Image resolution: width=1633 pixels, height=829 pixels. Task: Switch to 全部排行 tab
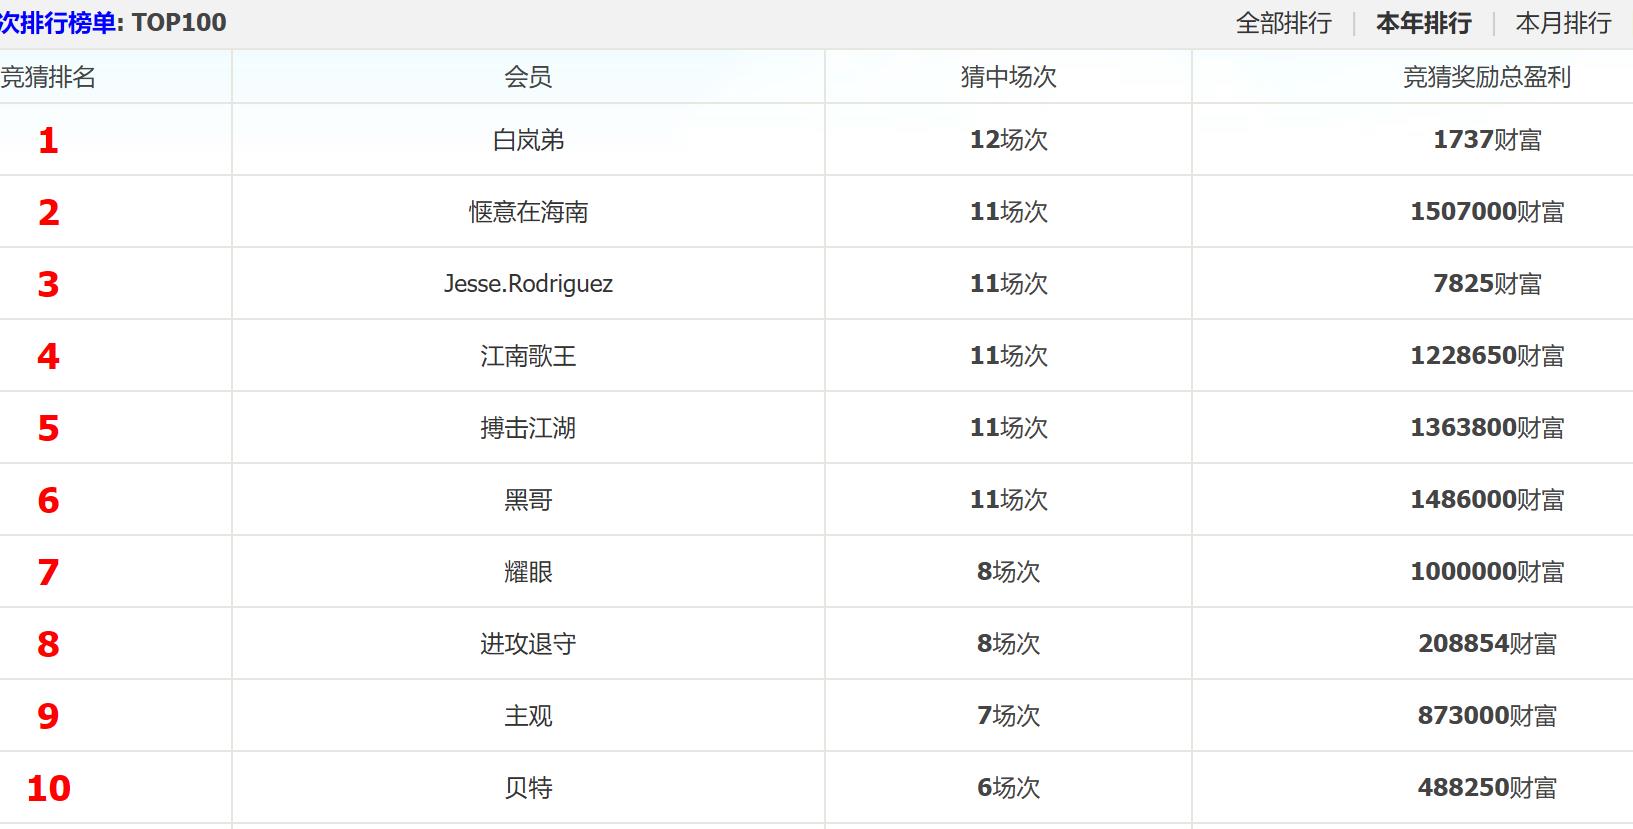click(1283, 23)
